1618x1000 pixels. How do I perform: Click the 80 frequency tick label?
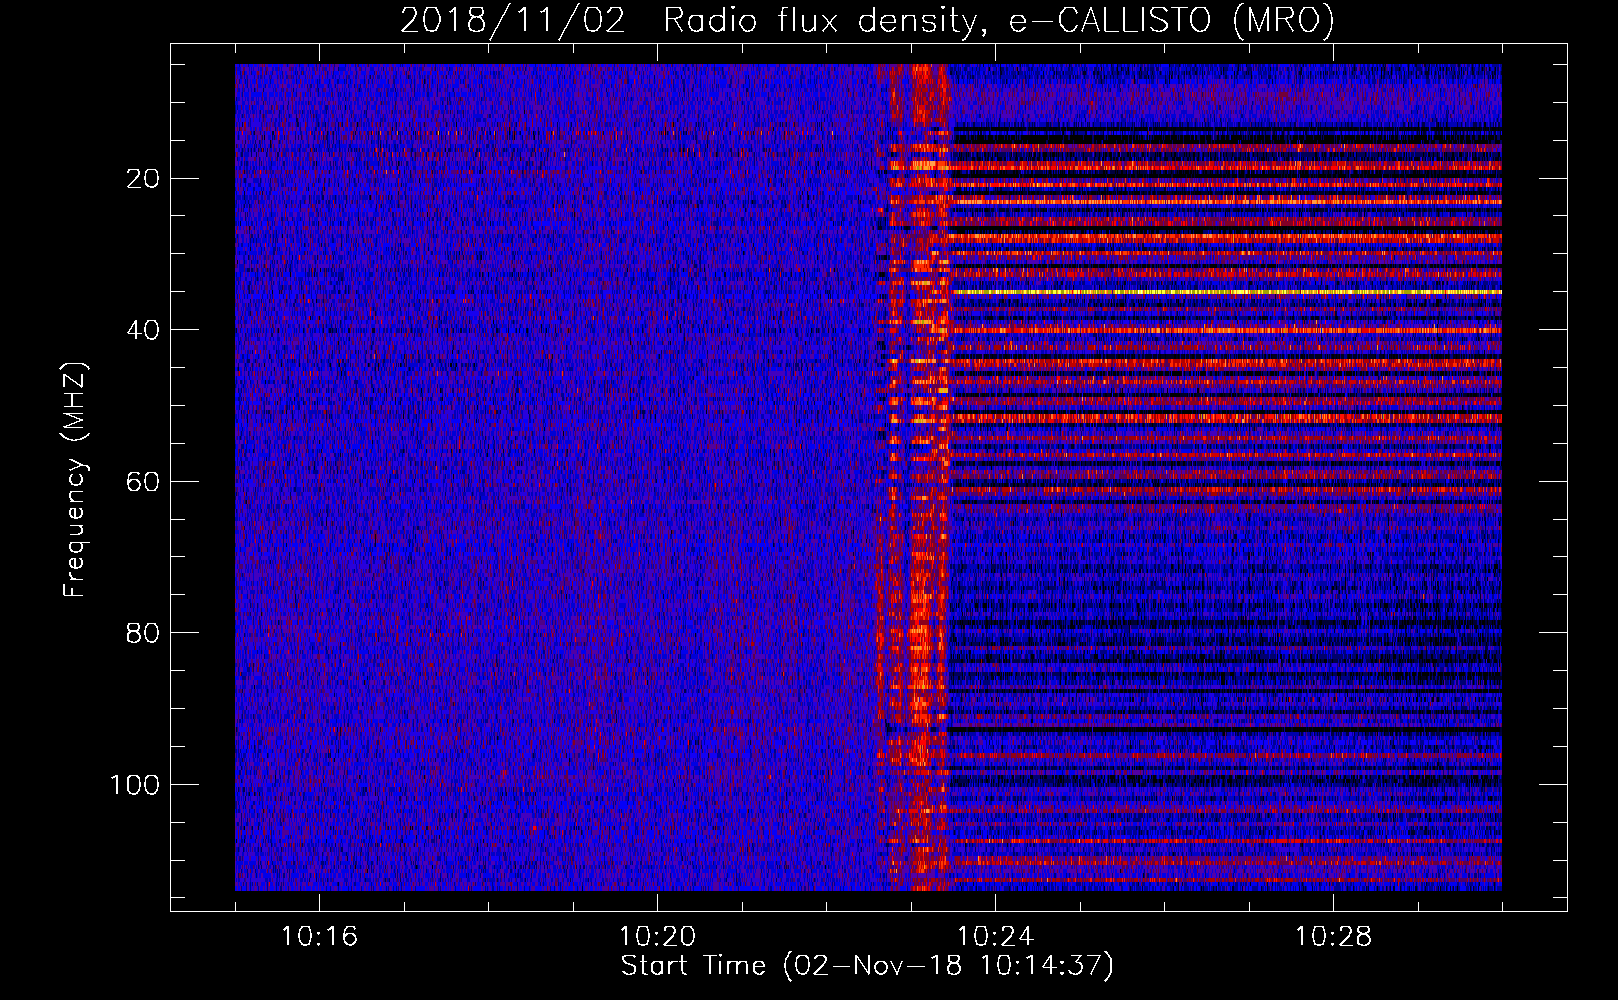144,633
